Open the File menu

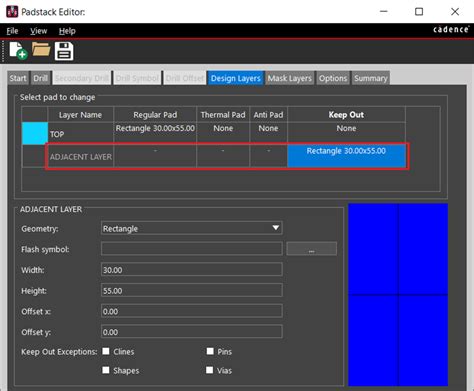(12, 31)
